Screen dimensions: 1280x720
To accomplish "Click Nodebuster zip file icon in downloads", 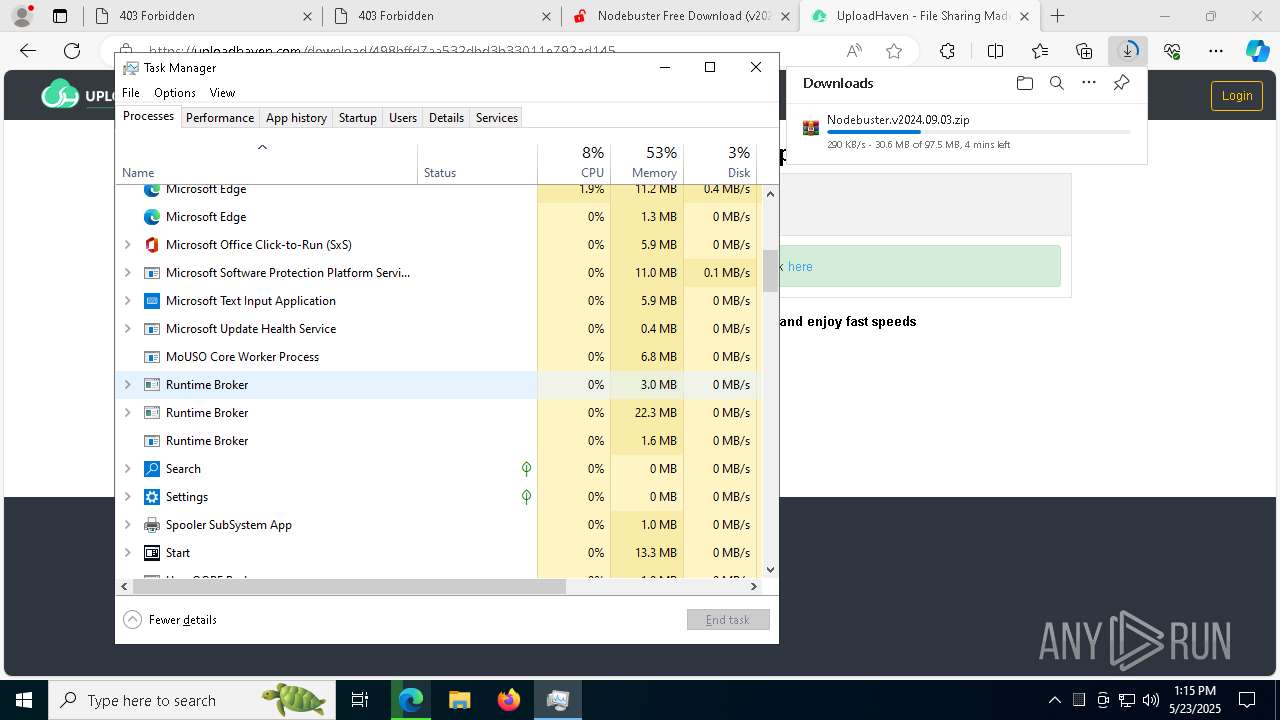I will click(x=811, y=128).
